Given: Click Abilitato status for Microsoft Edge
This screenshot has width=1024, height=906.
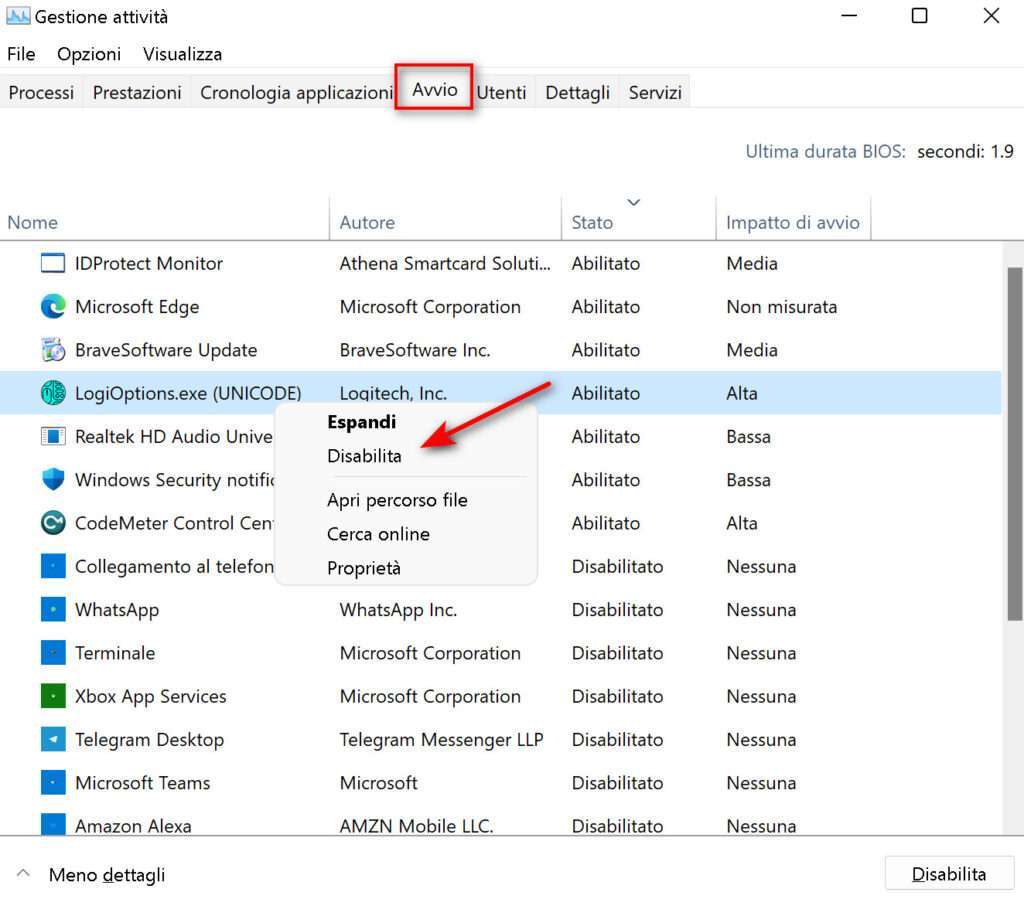Looking at the screenshot, I should (x=605, y=306).
